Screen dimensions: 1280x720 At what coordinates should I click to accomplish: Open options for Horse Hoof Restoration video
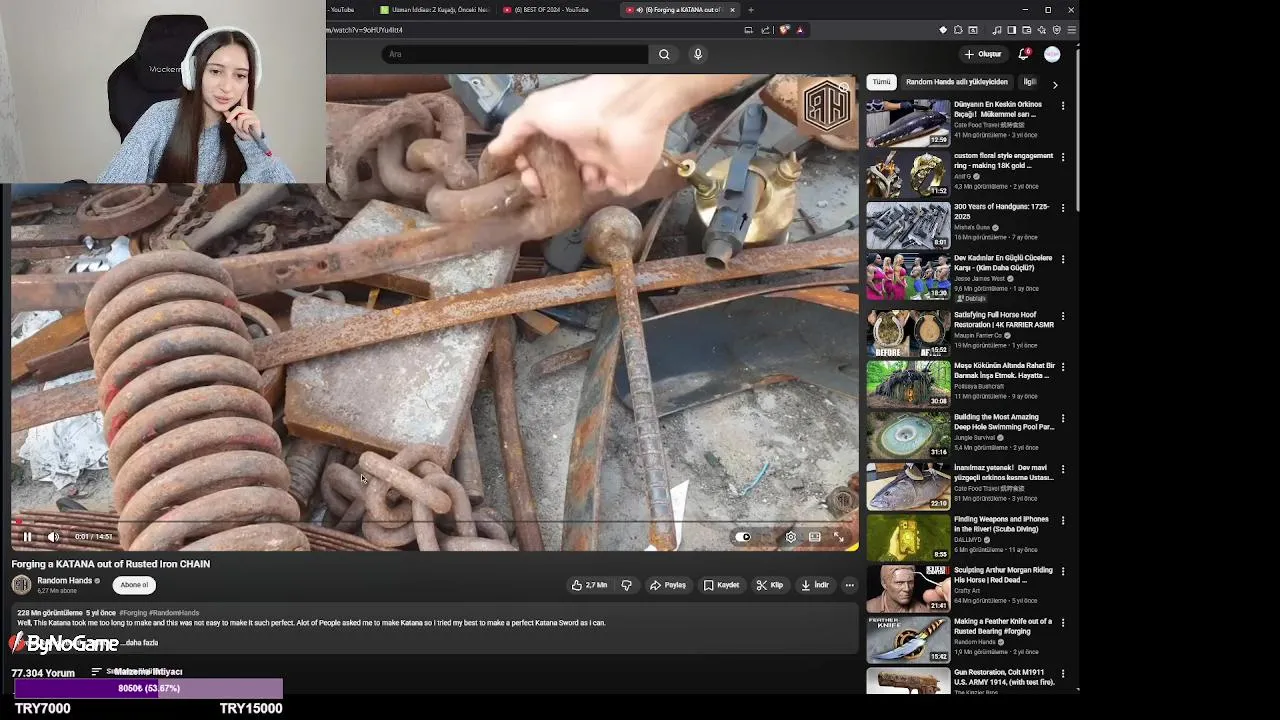(x=1063, y=316)
